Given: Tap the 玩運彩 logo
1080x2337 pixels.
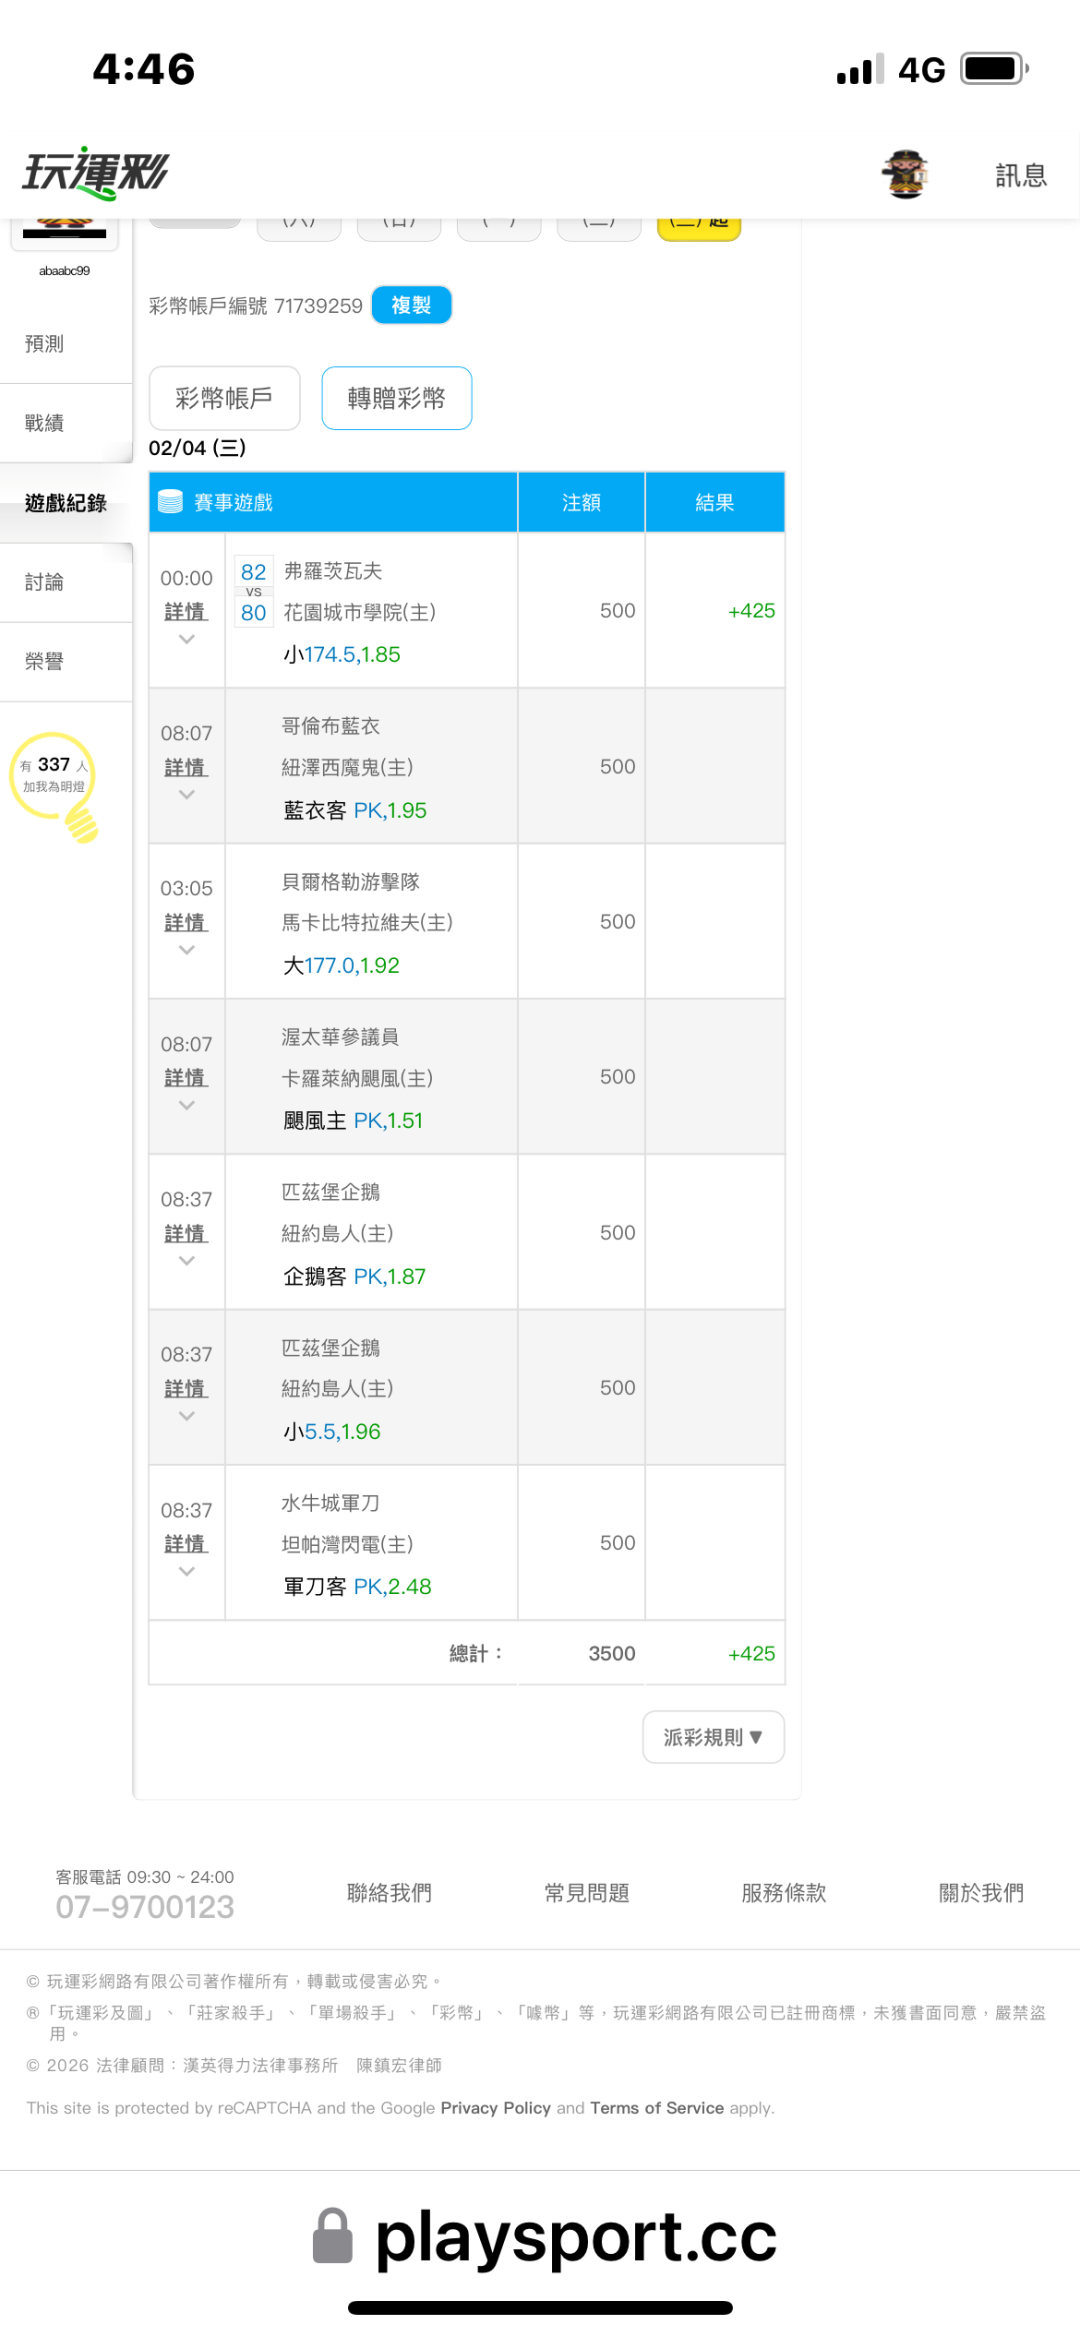Looking at the screenshot, I should point(96,174).
